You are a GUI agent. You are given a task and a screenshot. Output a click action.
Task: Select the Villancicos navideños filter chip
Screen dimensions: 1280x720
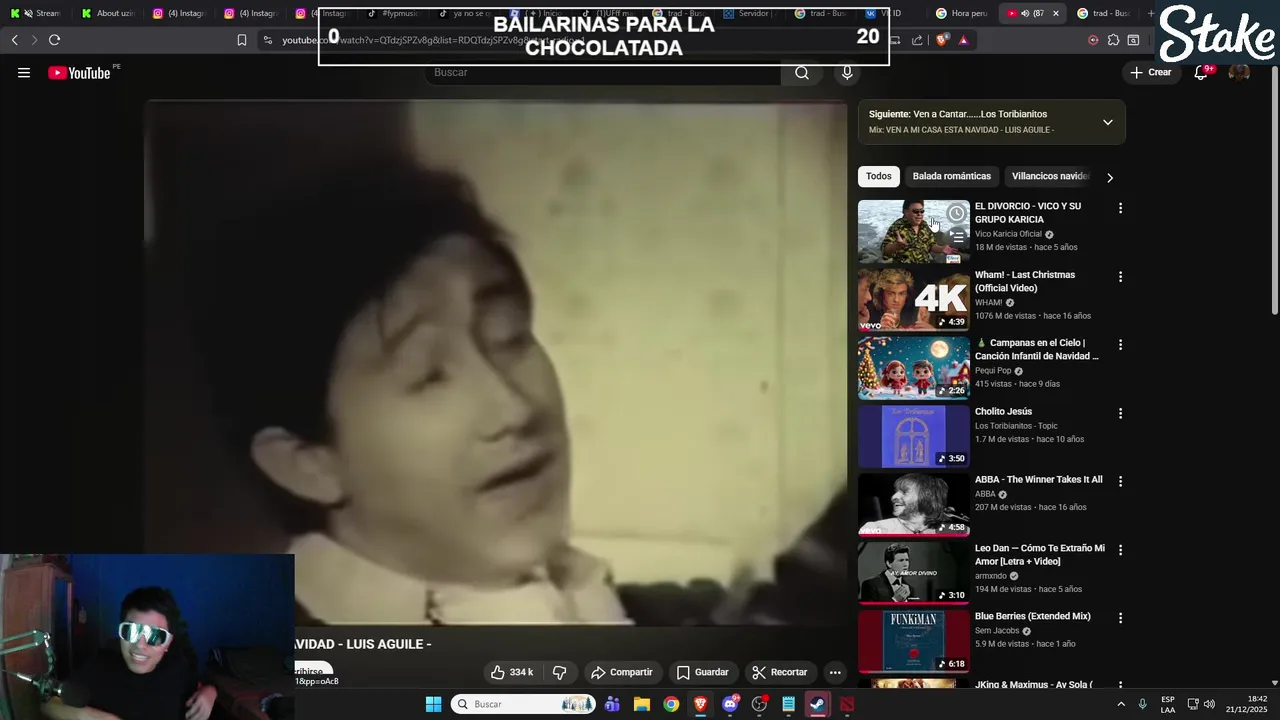(1049, 176)
